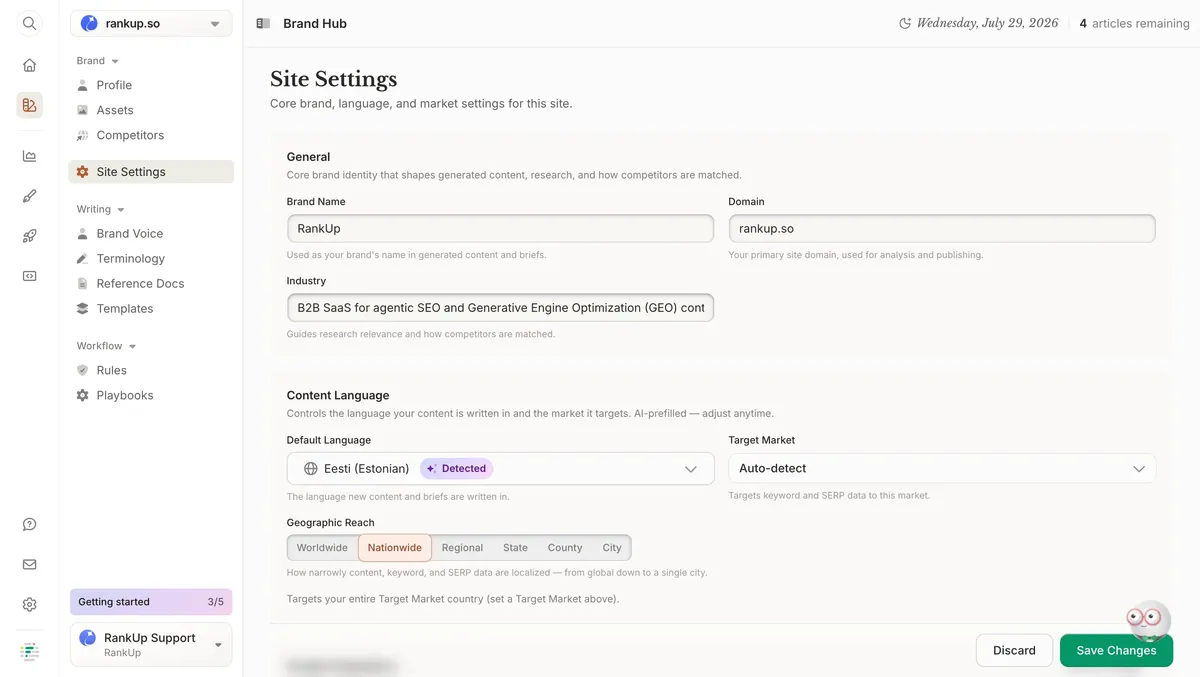Screen dimensions: 1200x677
Task: Open Templates in the sidebar
Action: pyautogui.click(x=151, y=308)
